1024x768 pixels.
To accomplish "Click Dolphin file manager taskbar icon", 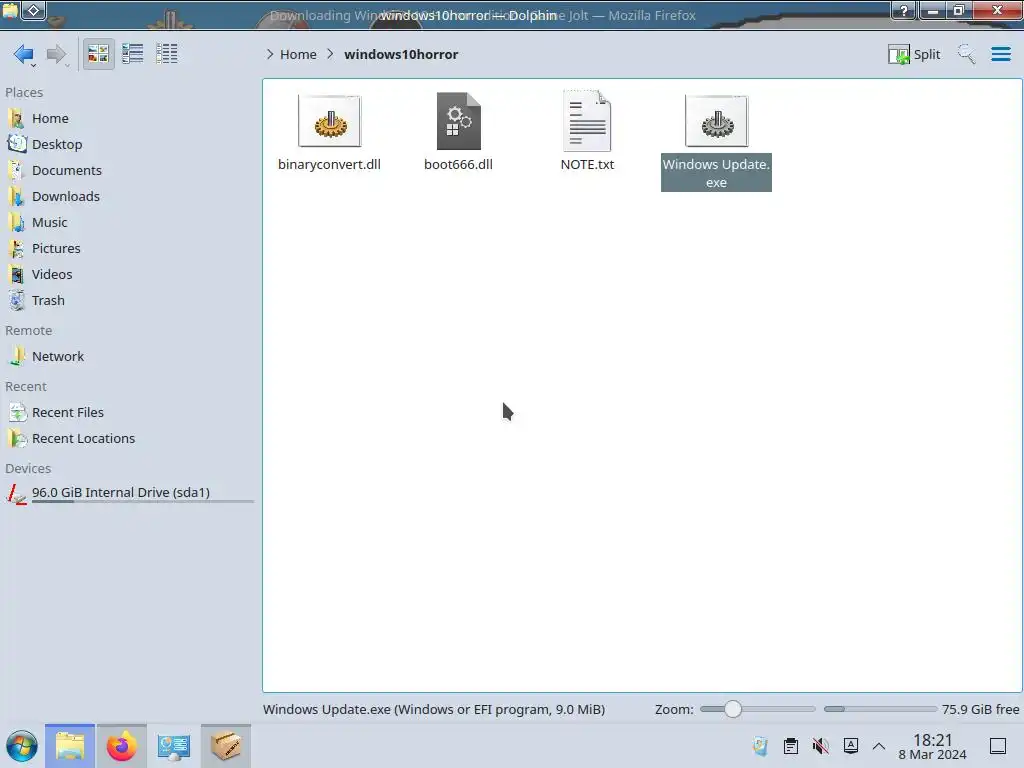I will point(70,746).
